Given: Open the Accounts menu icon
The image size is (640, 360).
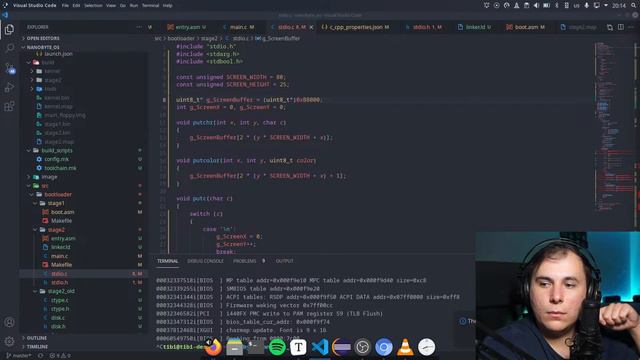Looking at the screenshot, I should click(x=9, y=322).
